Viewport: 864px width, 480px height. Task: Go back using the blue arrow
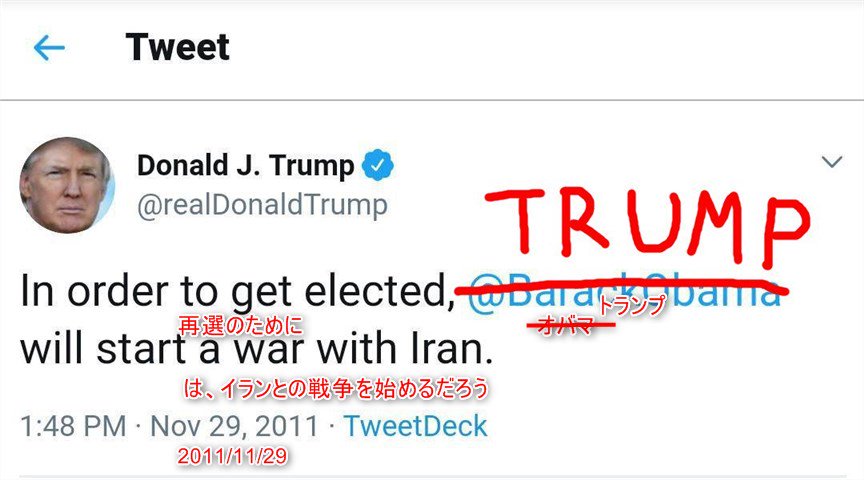pos(49,47)
